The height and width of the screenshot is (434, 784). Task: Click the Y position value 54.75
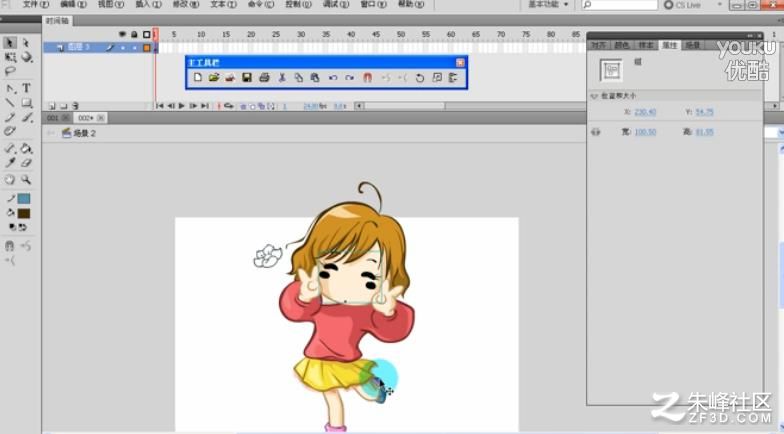(704, 112)
